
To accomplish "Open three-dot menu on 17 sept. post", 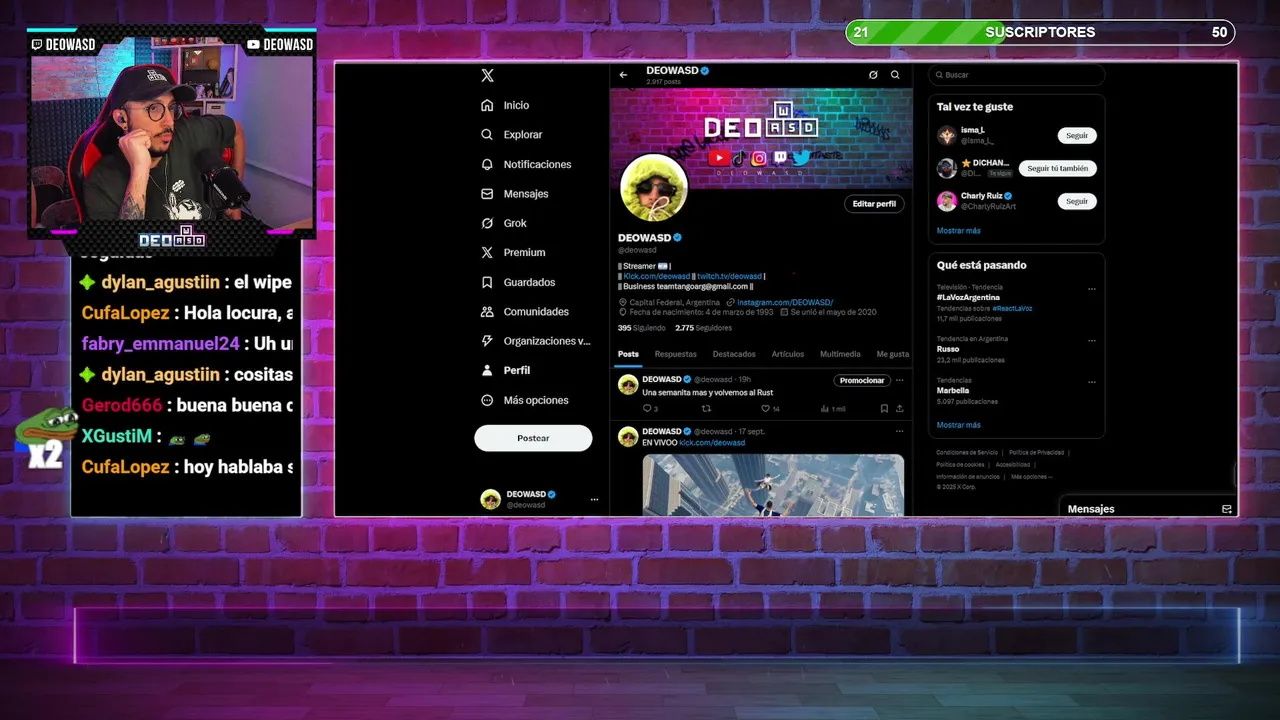I will (899, 431).
